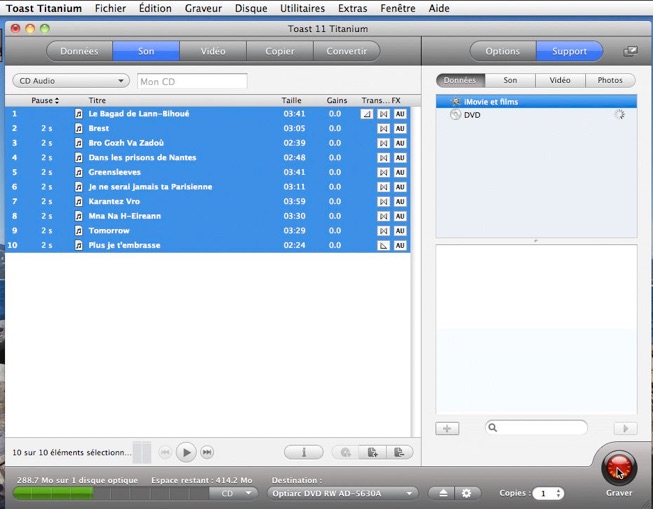Open the Optiarc DVD RW destination dropdown

click(x=342, y=493)
